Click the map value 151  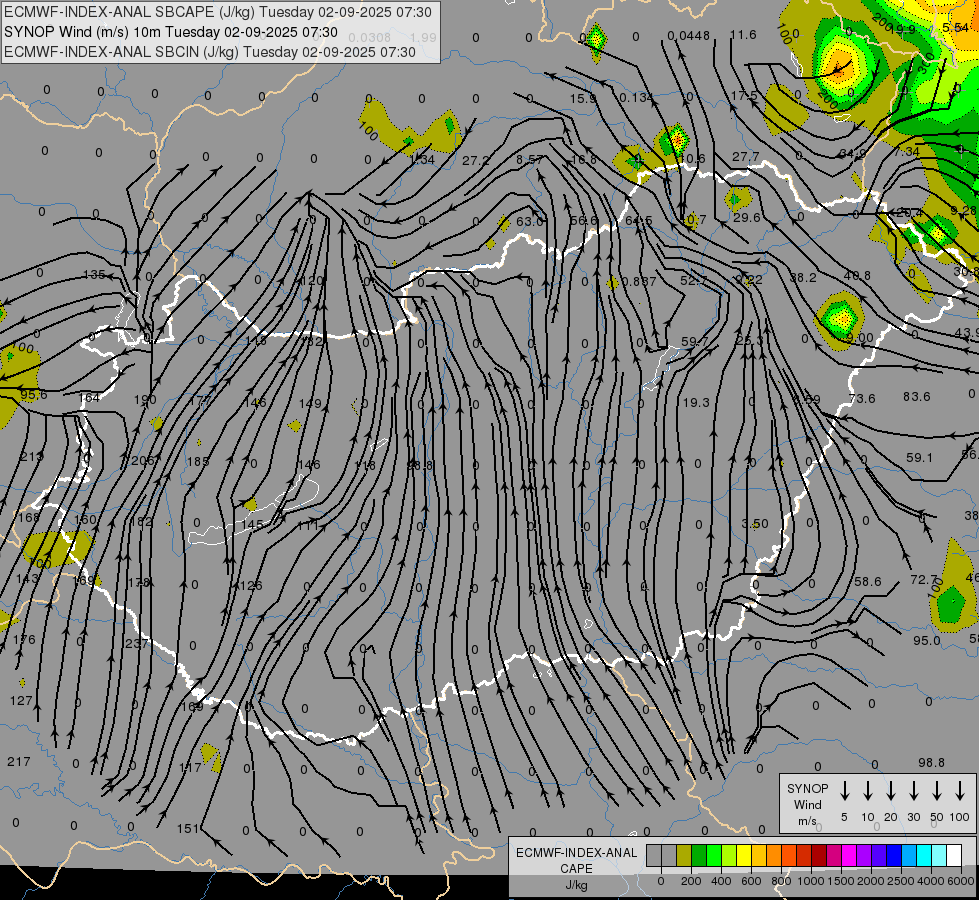[188, 828]
